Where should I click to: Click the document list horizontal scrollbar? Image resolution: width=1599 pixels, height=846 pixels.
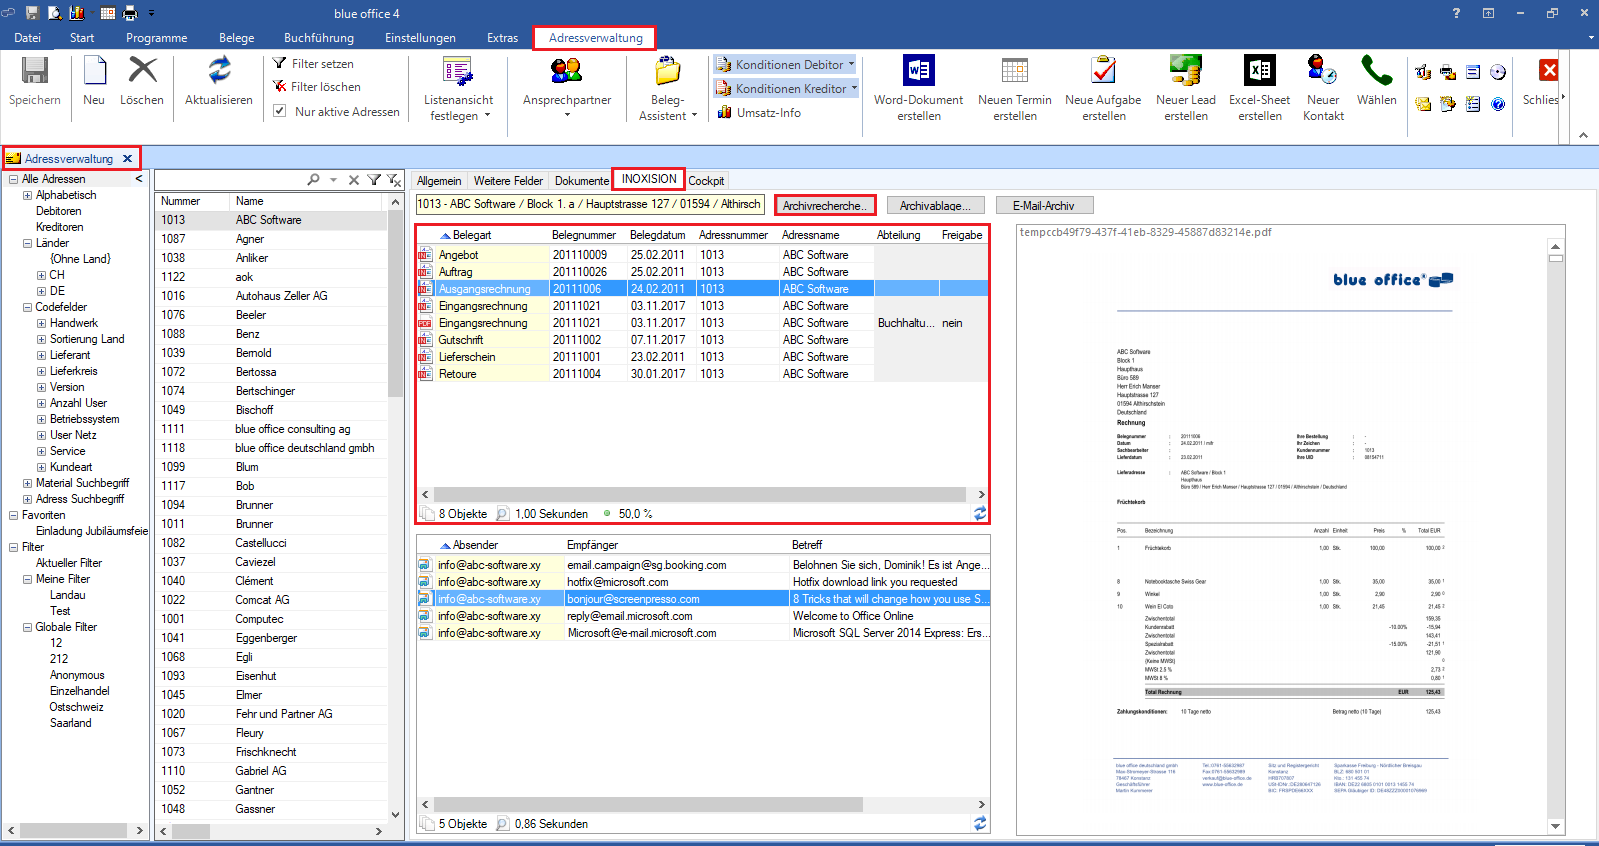(x=702, y=494)
